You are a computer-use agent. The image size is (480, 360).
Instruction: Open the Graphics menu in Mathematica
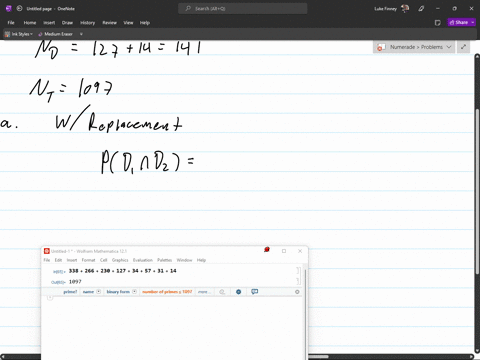click(x=120, y=260)
